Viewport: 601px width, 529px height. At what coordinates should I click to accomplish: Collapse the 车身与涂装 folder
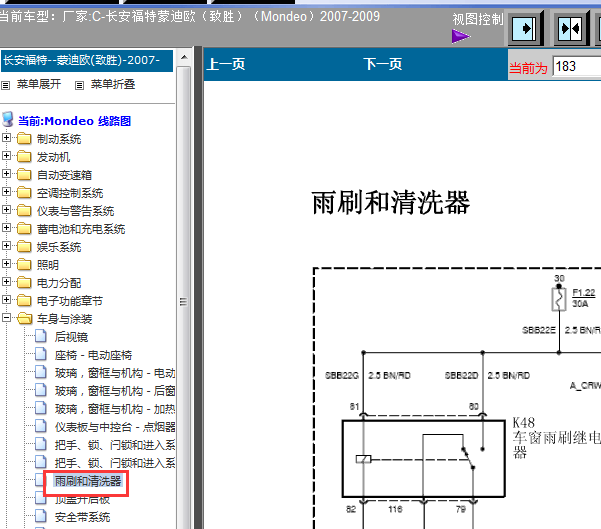[6, 317]
